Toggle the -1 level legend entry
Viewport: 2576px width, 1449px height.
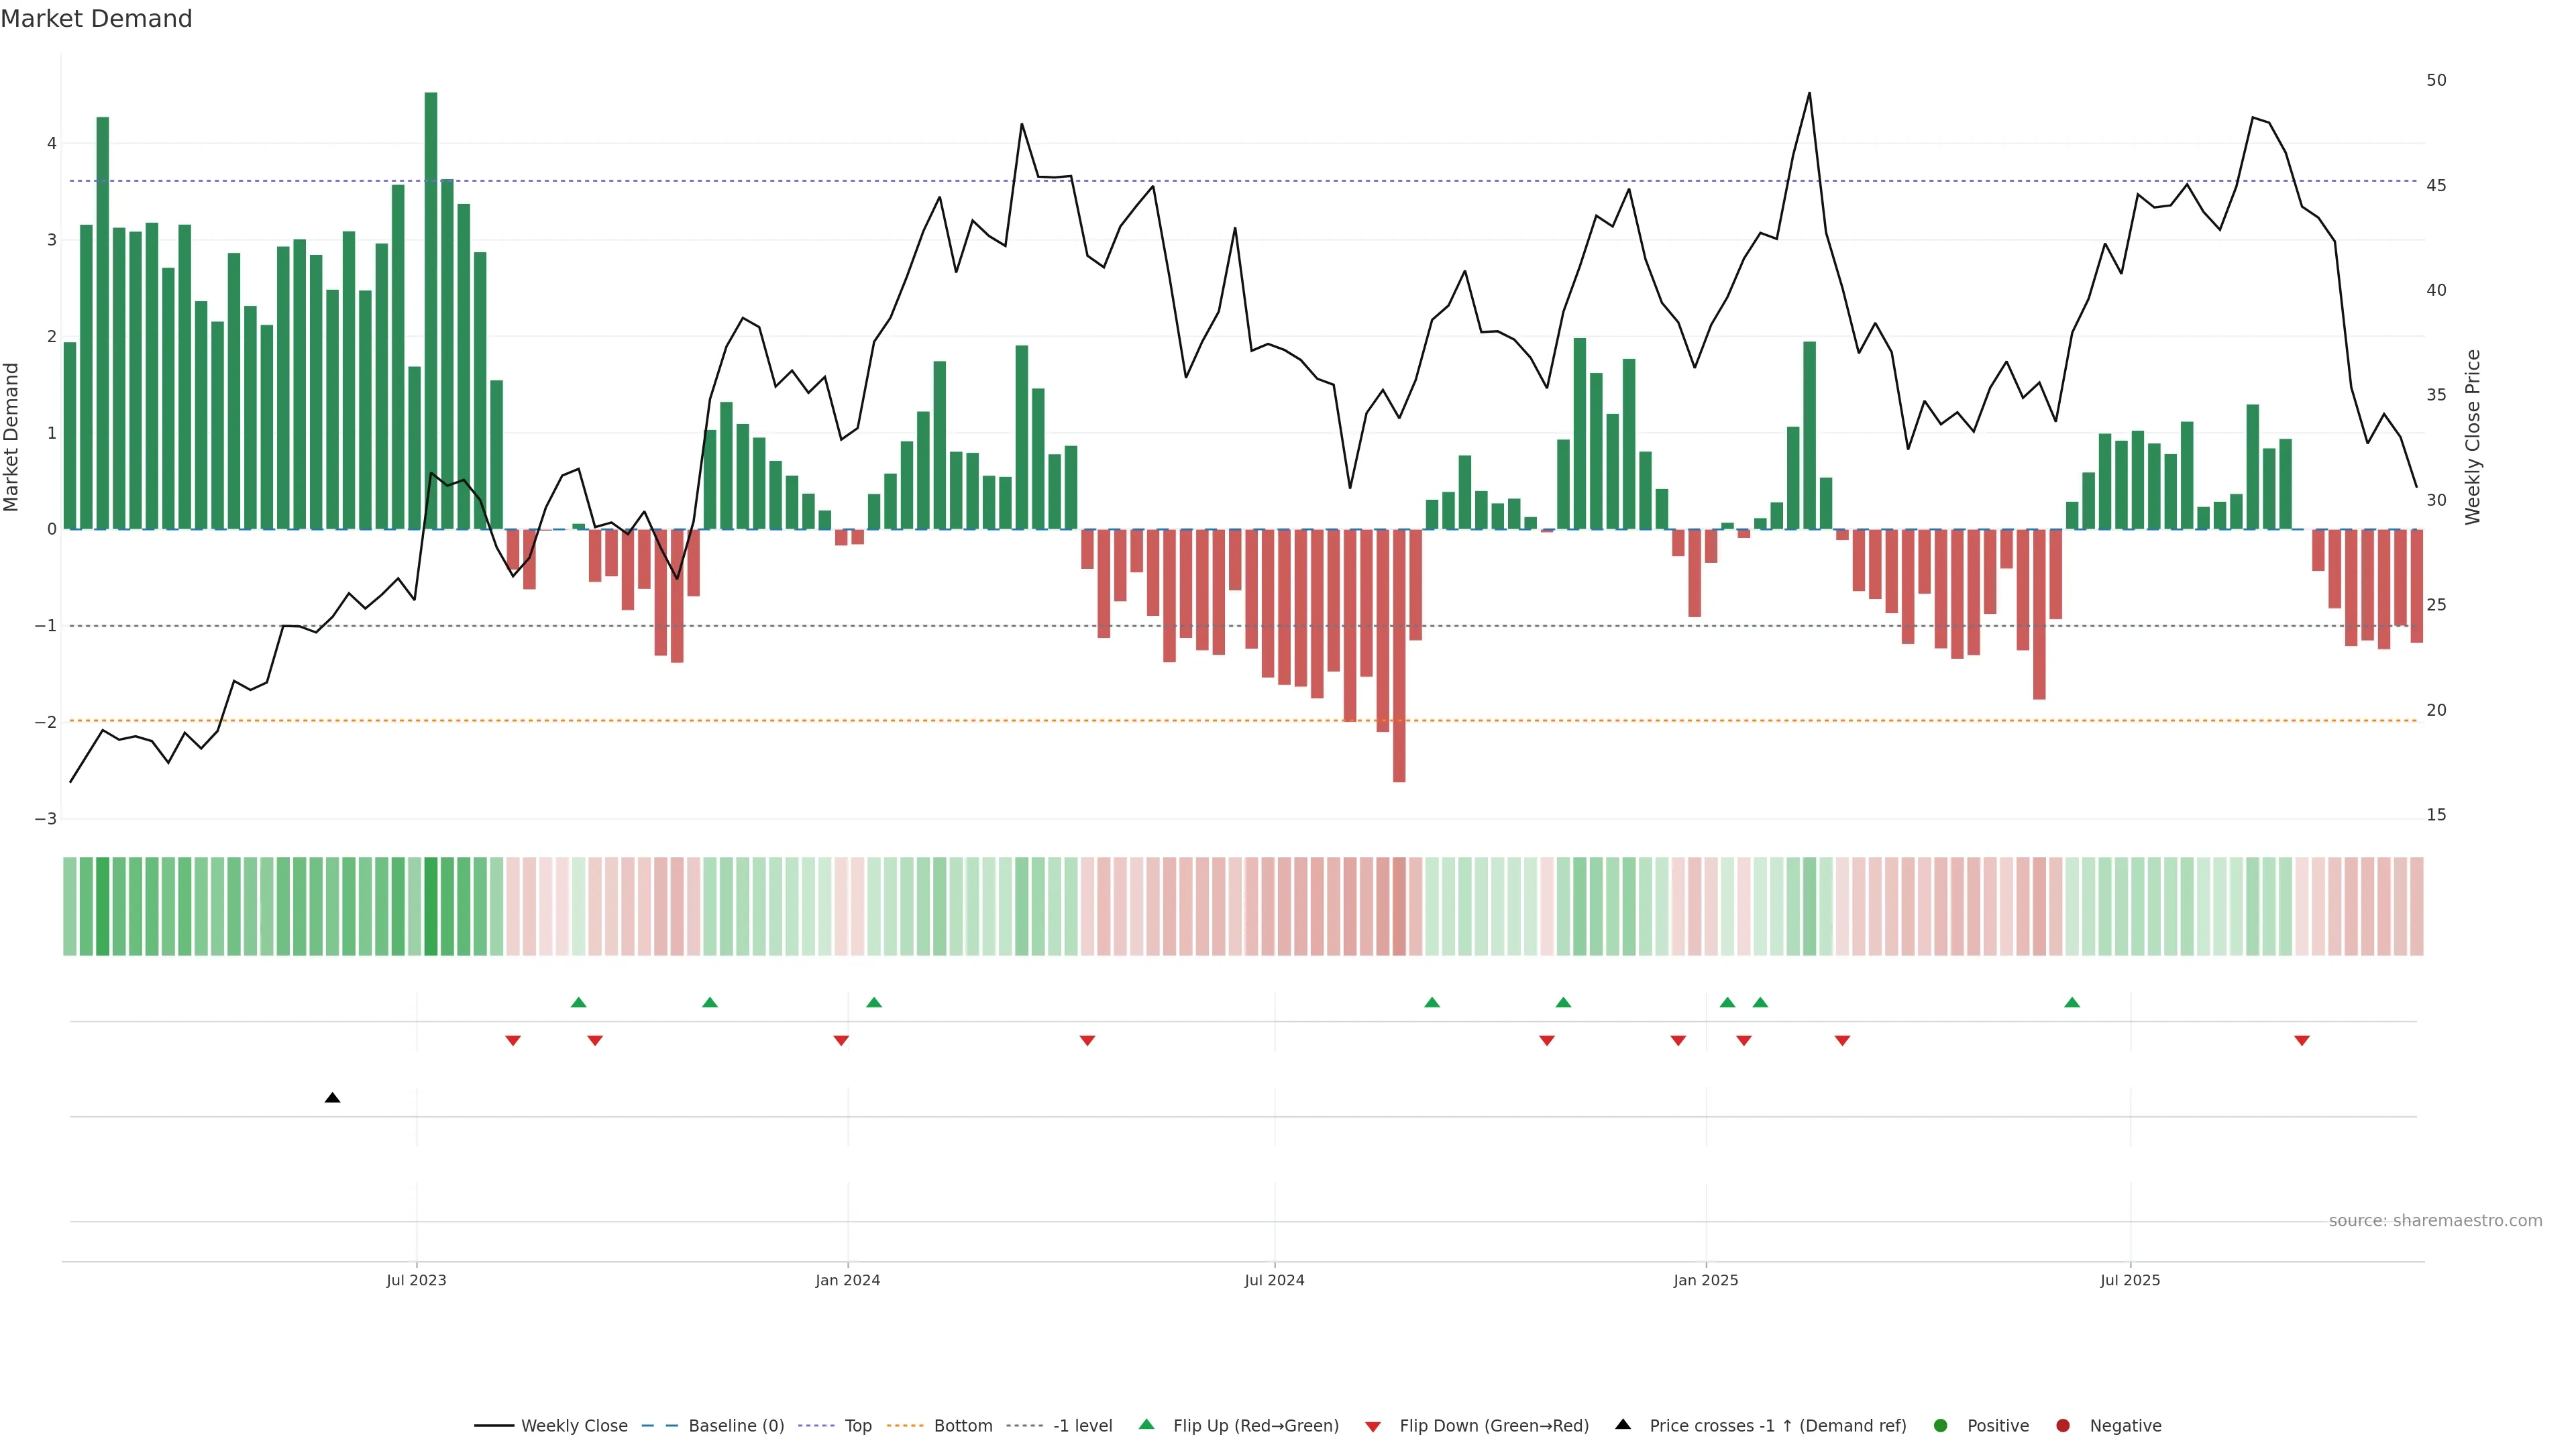pyautogui.click(x=1082, y=1426)
